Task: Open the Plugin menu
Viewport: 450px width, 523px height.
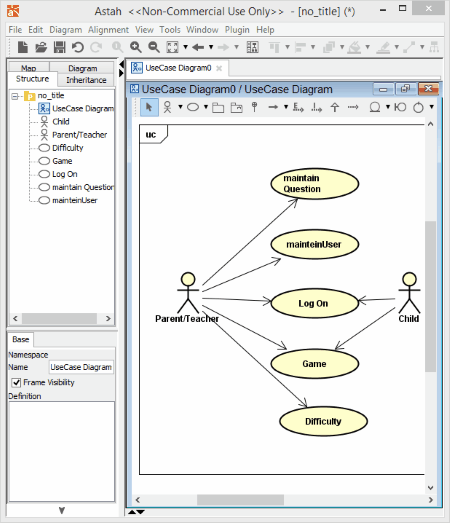Action: point(237,30)
